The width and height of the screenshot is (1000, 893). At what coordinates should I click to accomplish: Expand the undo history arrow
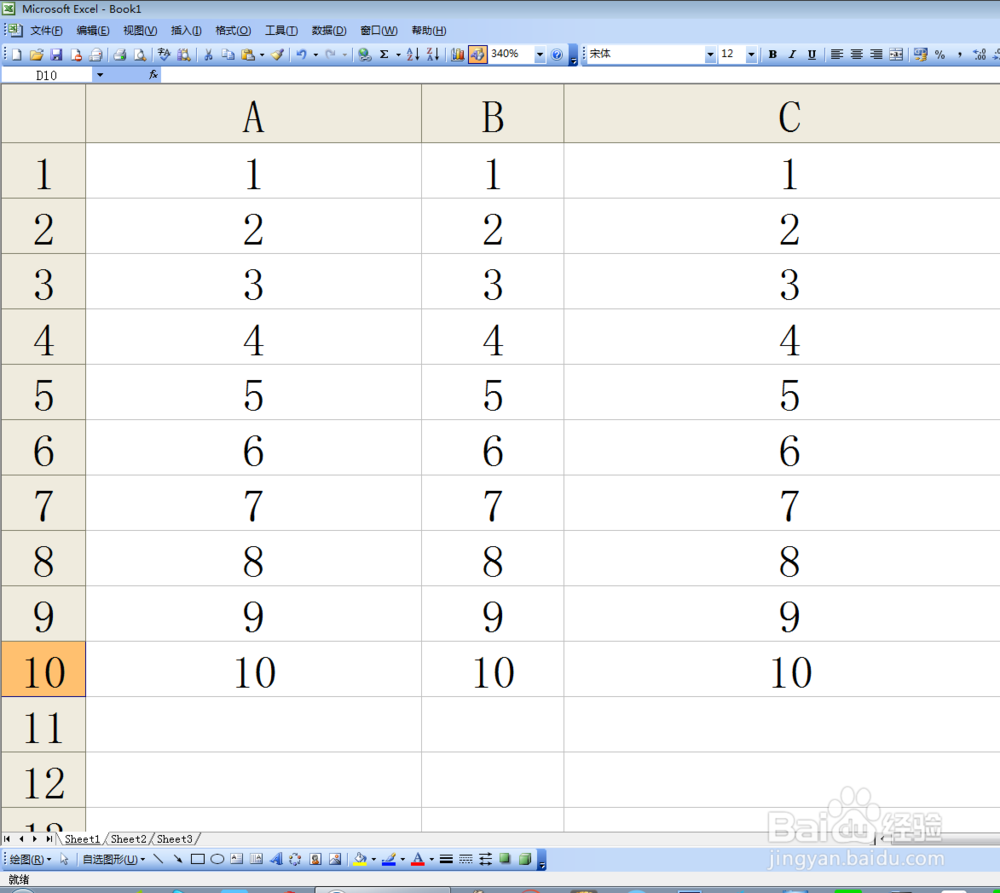[316, 55]
